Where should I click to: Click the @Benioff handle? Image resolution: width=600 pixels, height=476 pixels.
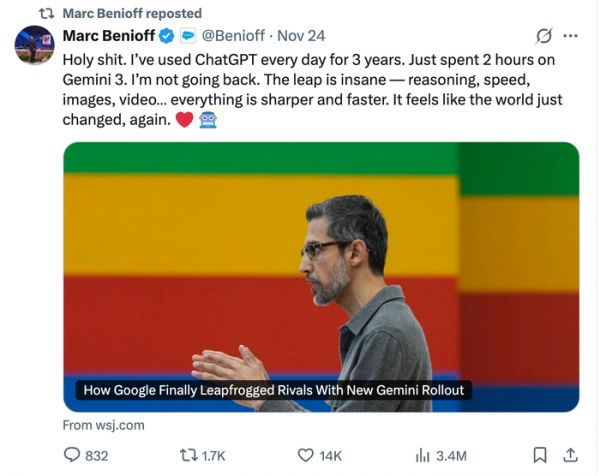click(233, 36)
